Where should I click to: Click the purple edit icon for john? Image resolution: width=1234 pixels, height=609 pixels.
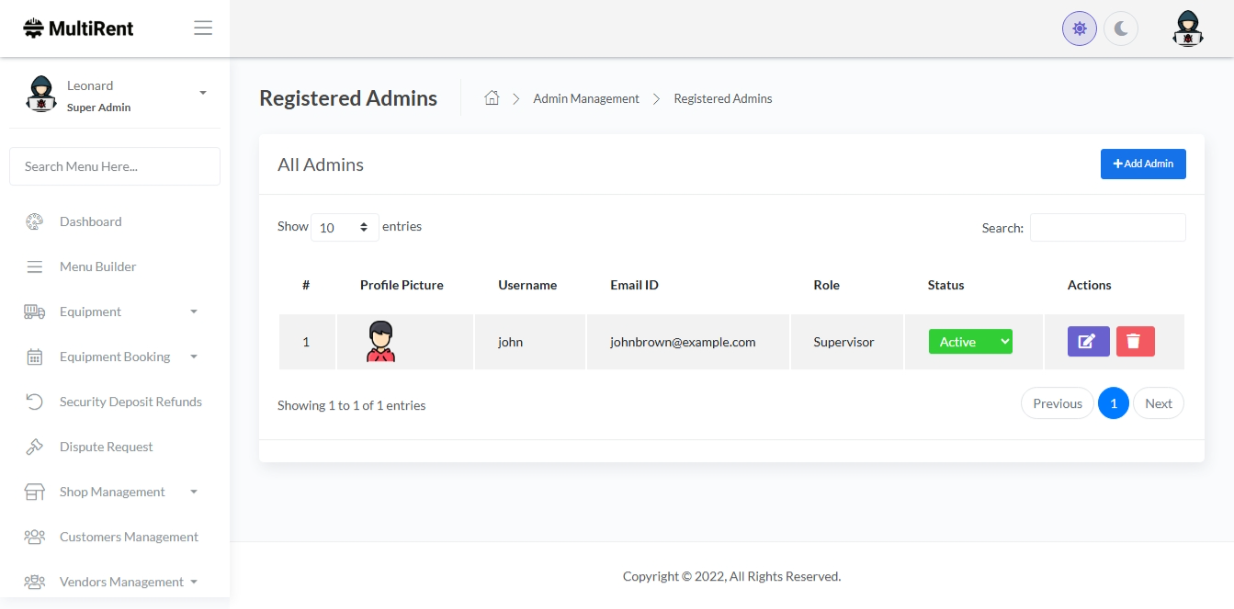(1088, 342)
